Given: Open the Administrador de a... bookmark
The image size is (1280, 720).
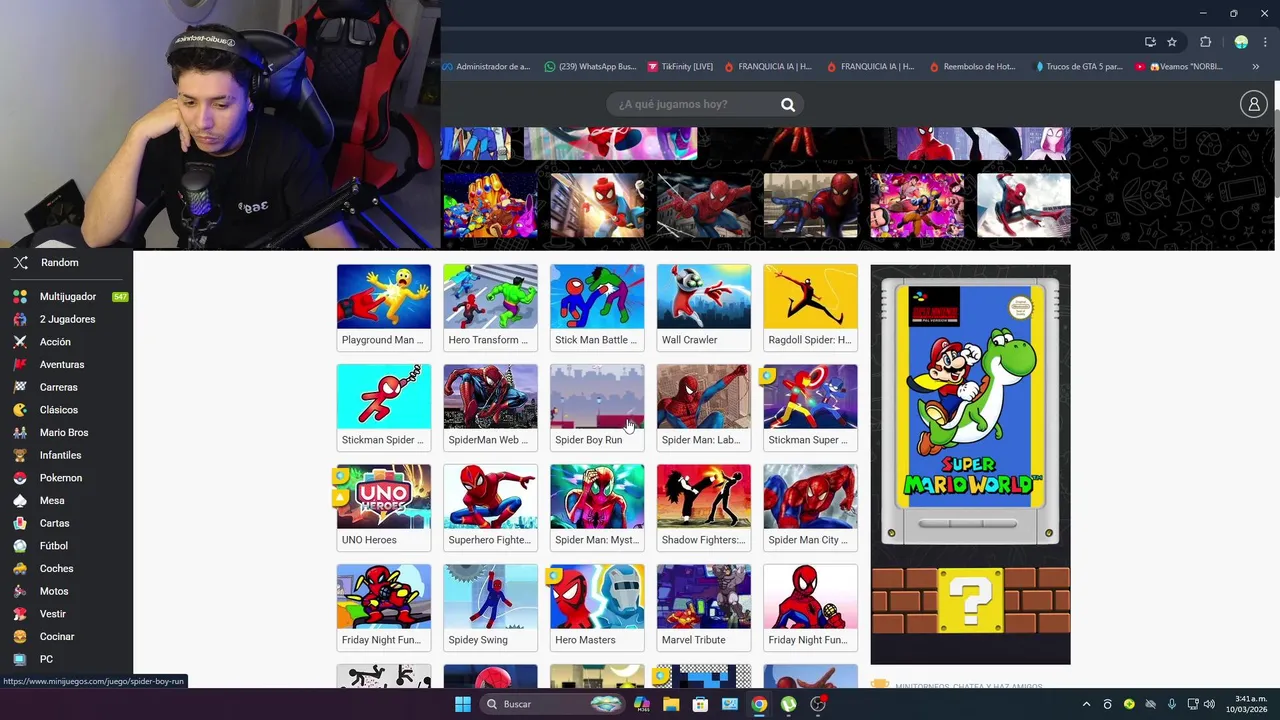Looking at the screenshot, I should point(487,67).
